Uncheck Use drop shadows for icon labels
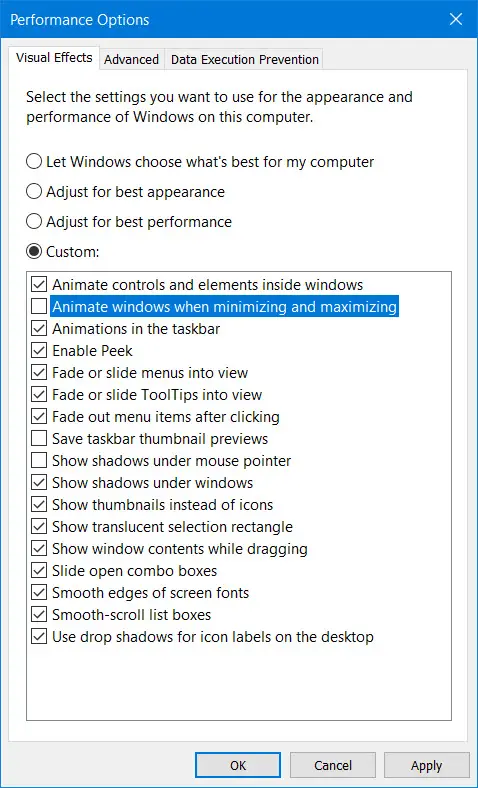 coord(39,637)
